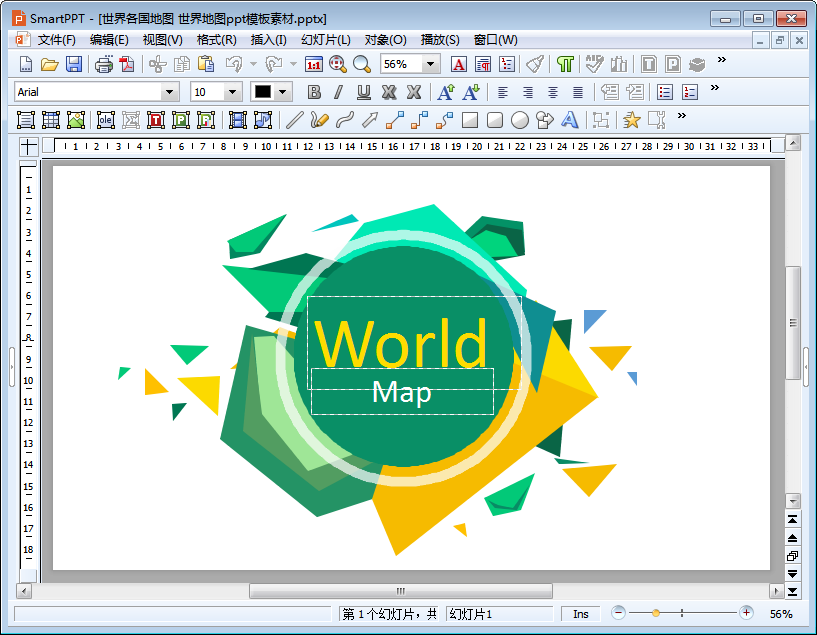Open the black font color swatch
This screenshot has width=817, height=635.
263,92
